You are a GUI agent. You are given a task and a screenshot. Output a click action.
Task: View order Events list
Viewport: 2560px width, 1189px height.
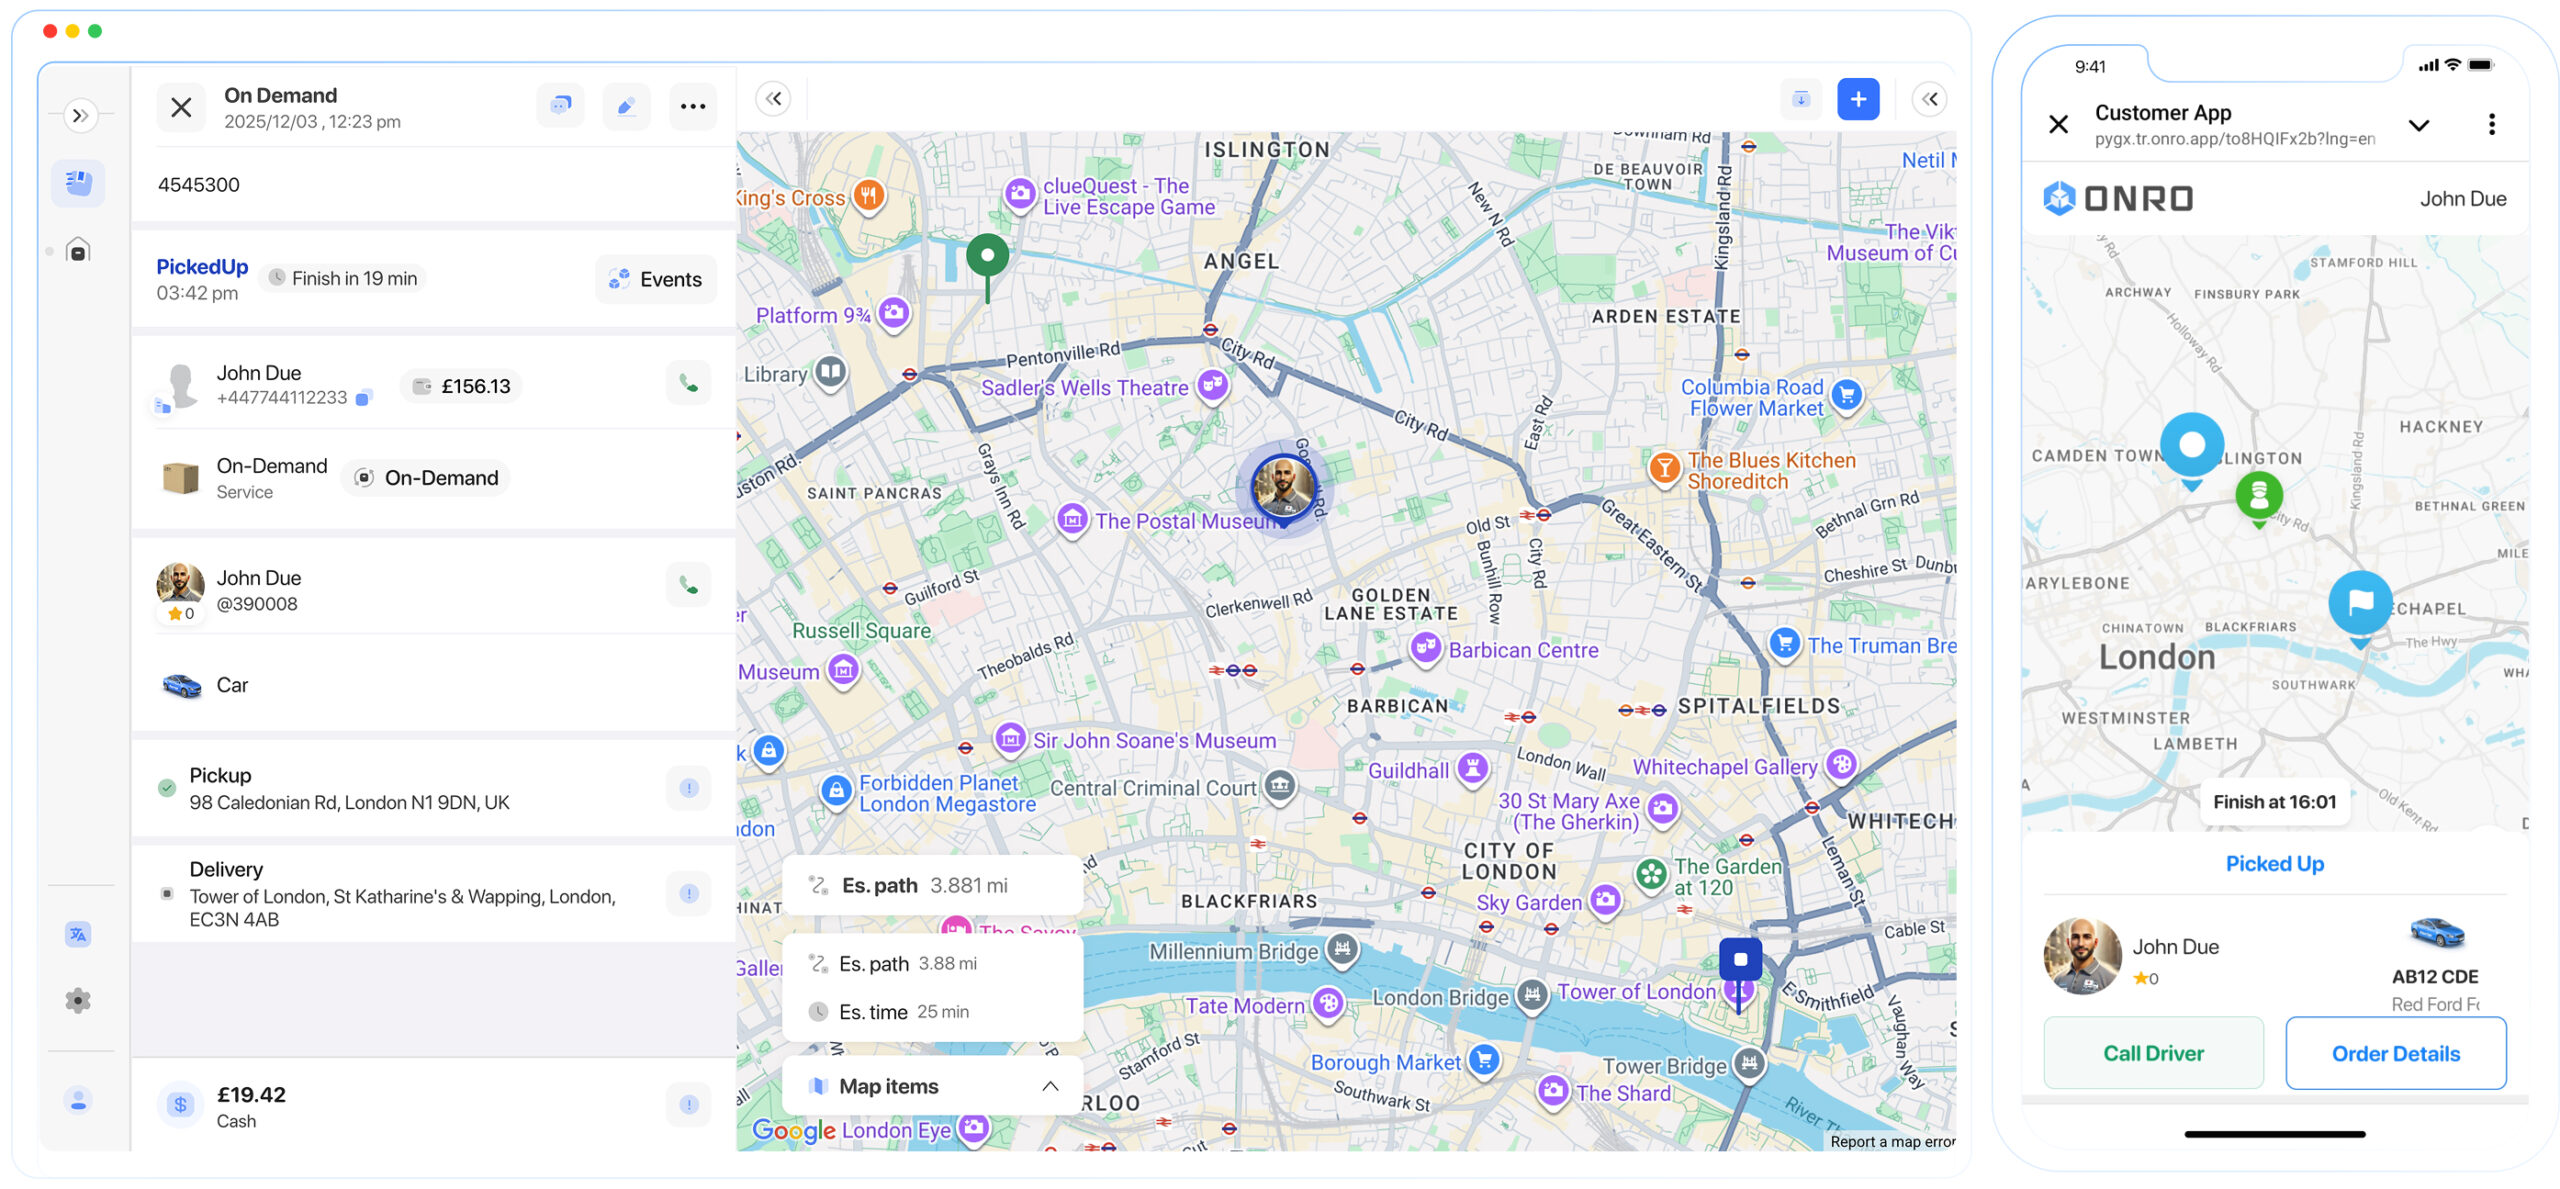coord(656,279)
